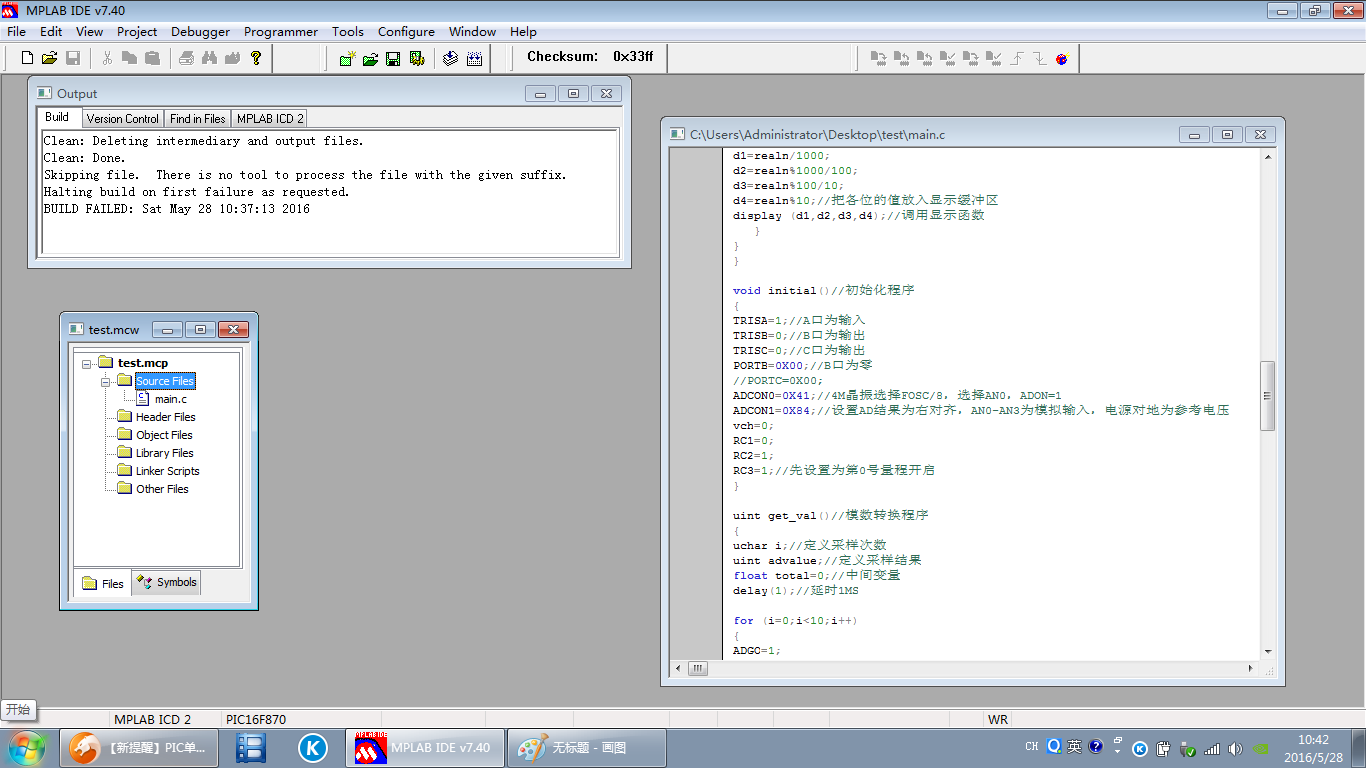Minimize the main.c editor window
Viewport: 1366px width, 768px height.
1194,134
